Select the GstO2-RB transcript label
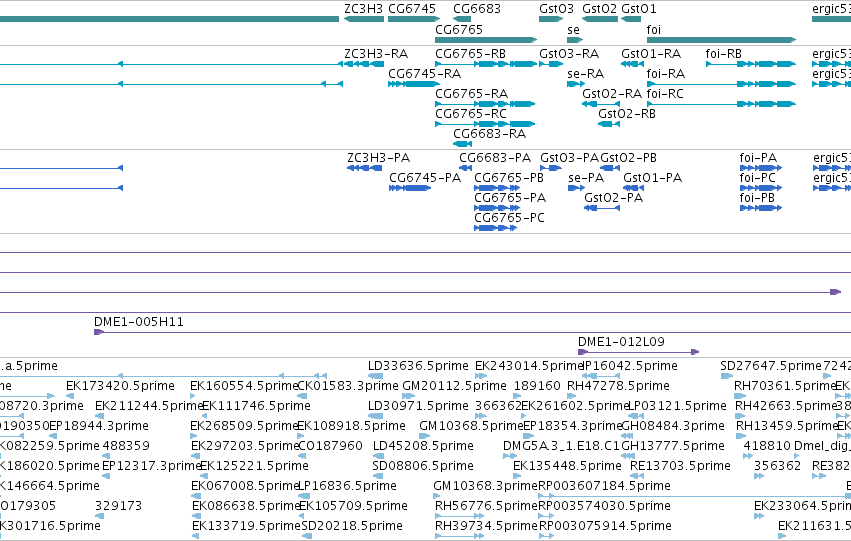 tap(627, 114)
